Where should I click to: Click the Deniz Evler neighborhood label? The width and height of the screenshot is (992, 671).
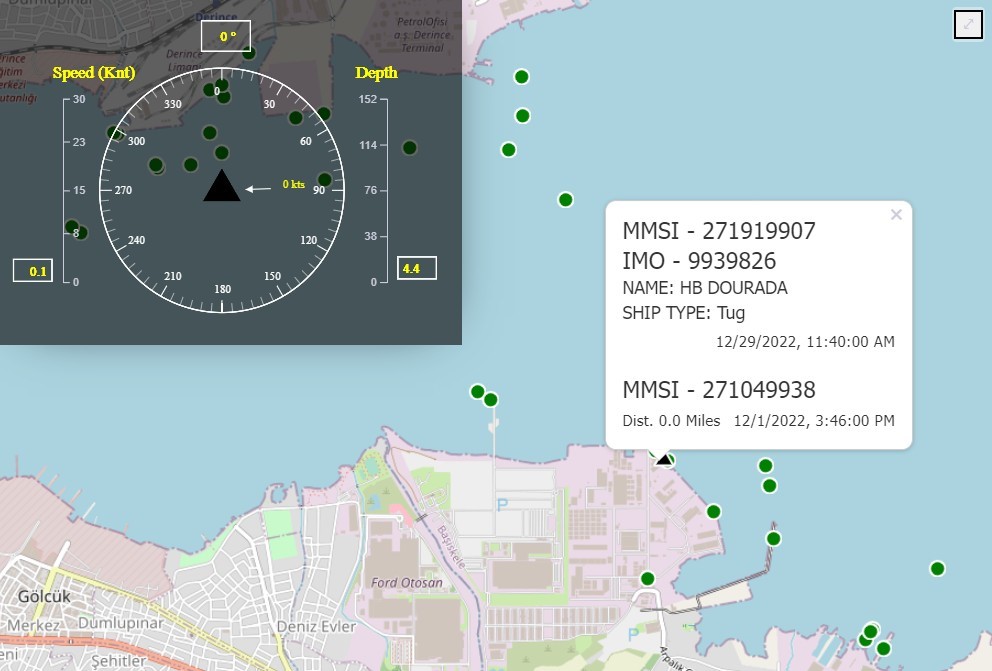[321, 626]
